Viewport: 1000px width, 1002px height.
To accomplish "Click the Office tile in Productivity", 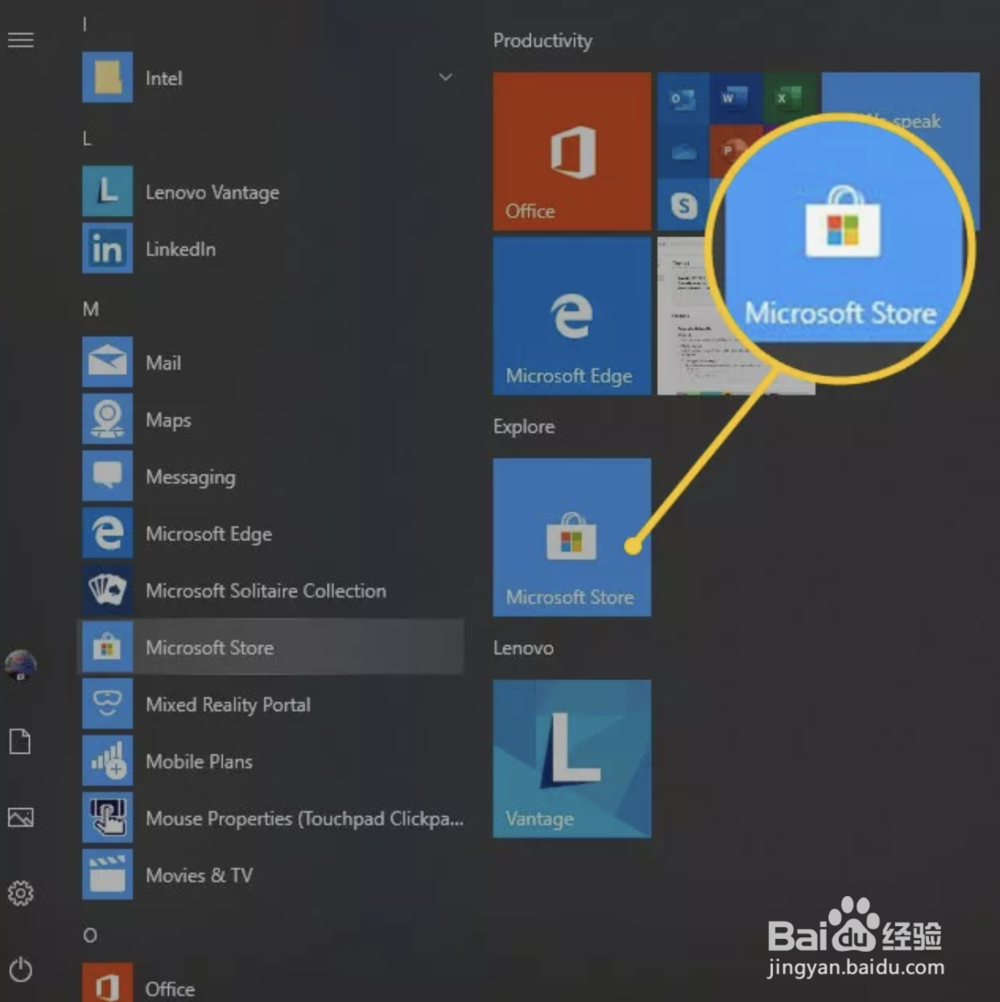I will coord(572,151).
